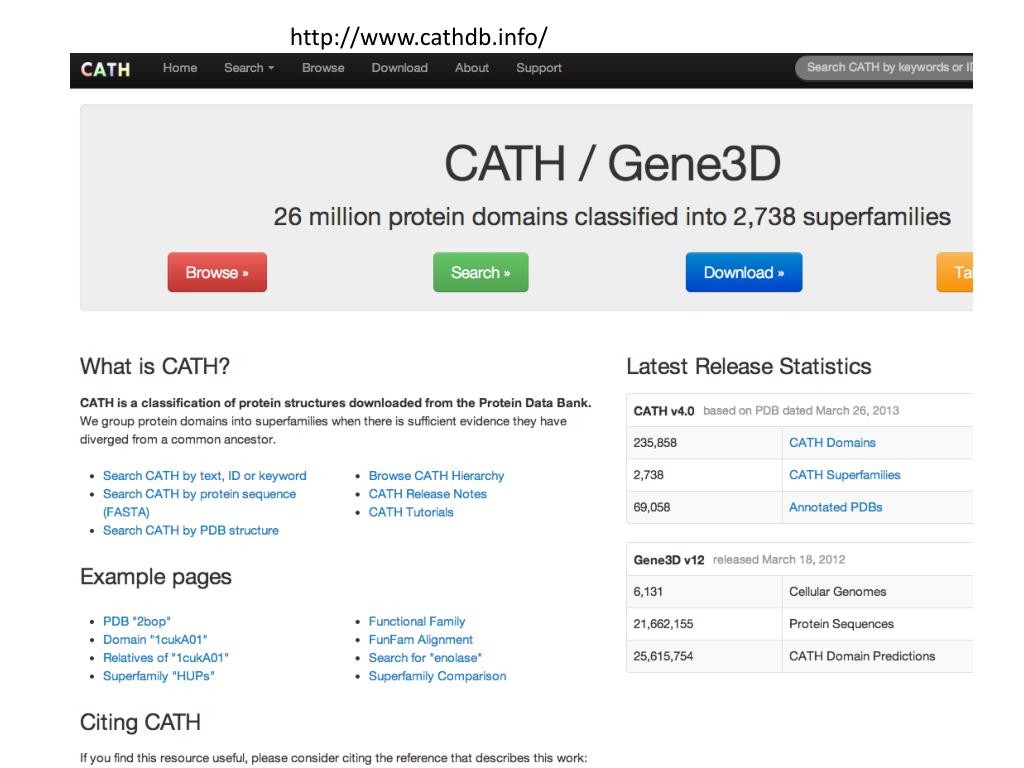
Task: Follow the Browse CATH Hierarchy link
Action: [436, 476]
